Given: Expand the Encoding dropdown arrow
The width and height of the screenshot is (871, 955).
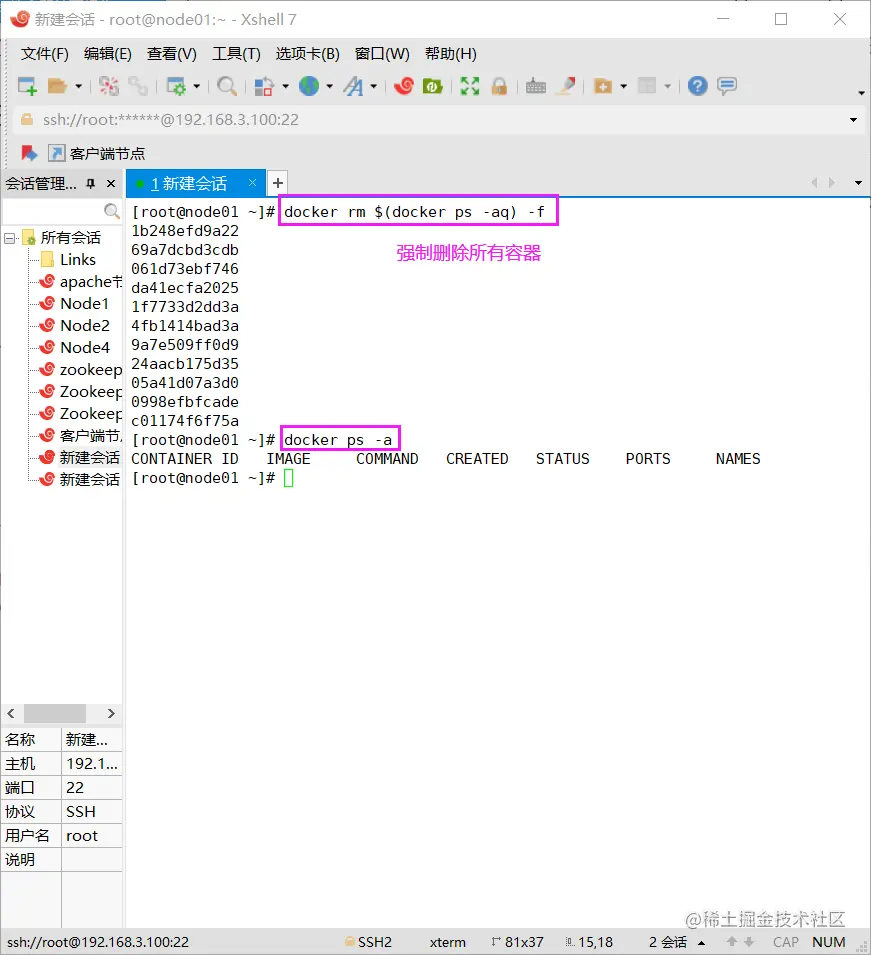Looking at the screenshot, I should [x=330, y=86].
